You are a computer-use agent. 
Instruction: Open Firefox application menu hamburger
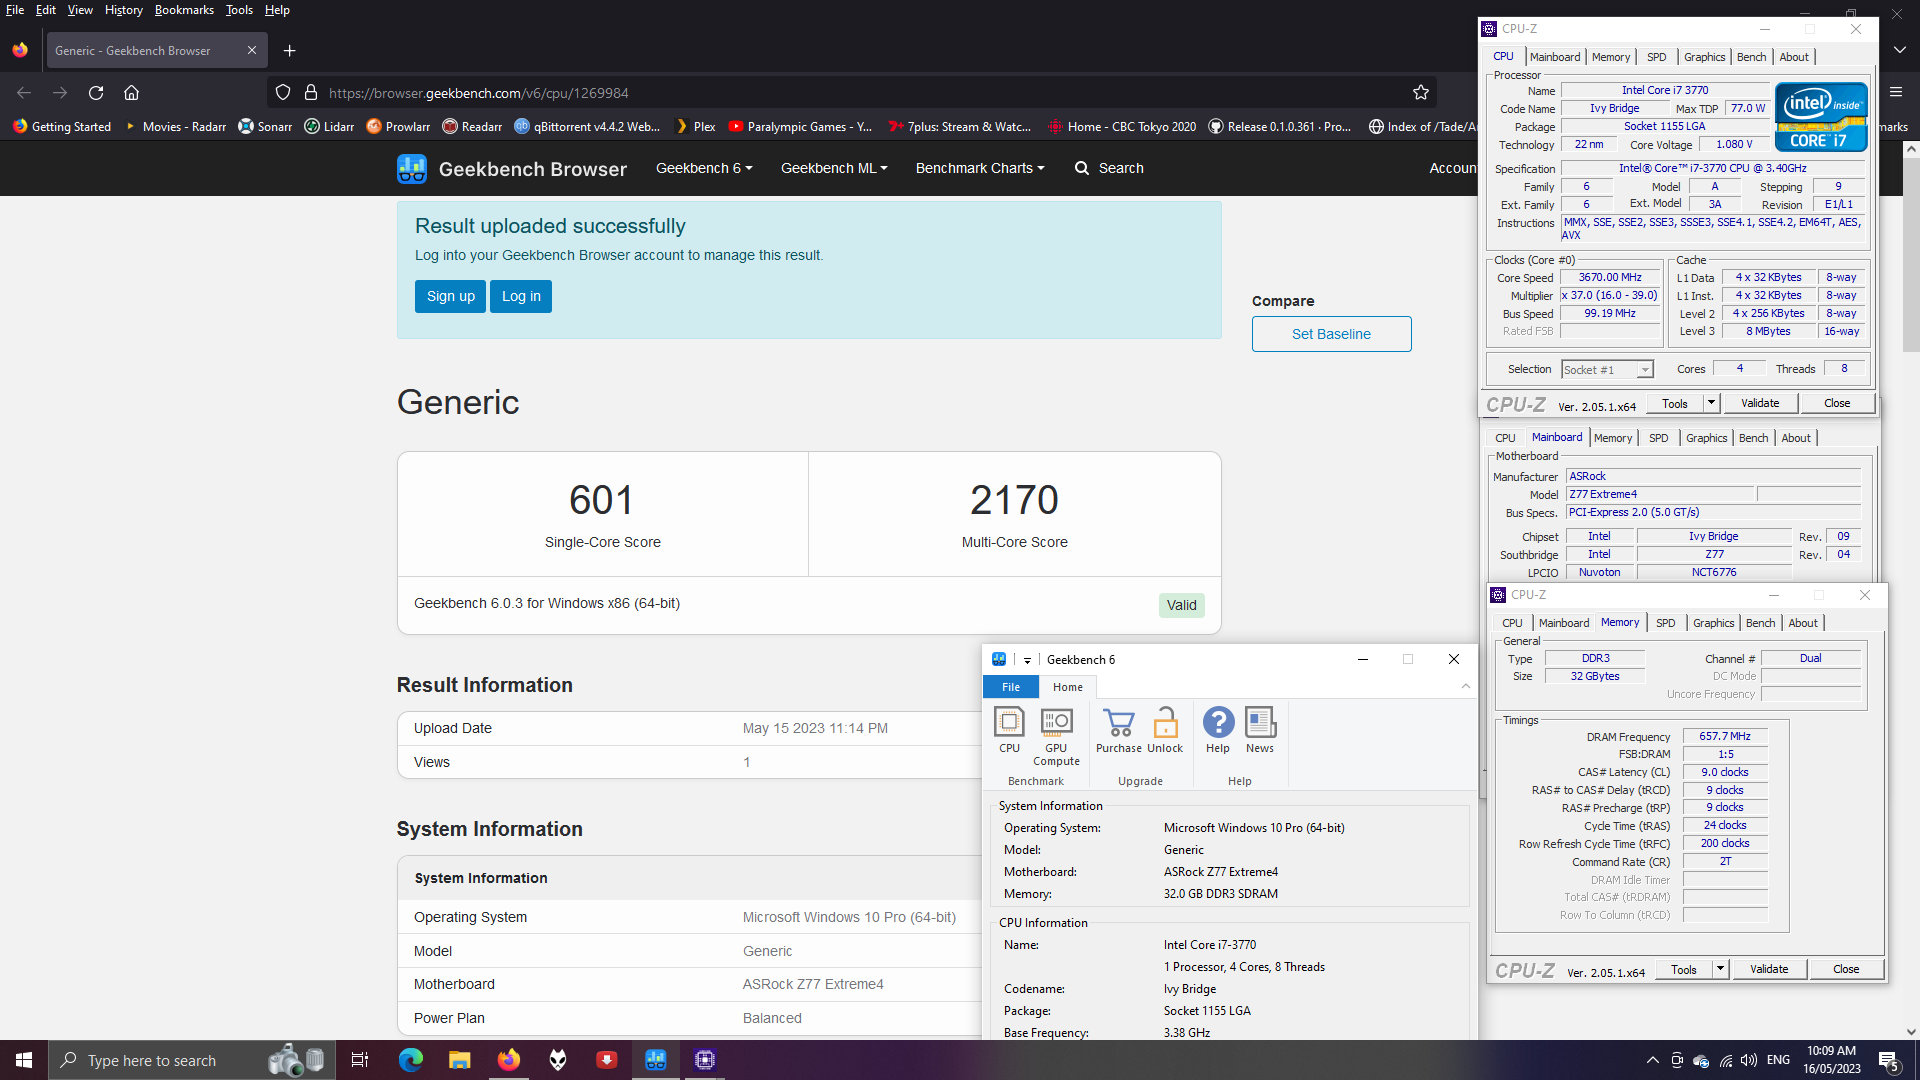[x=1895, y=92]
